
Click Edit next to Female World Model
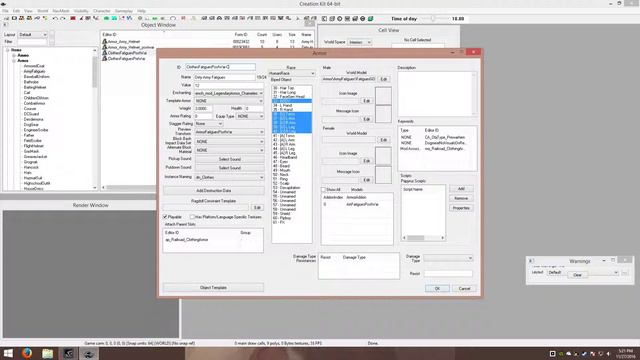point(384,140)
